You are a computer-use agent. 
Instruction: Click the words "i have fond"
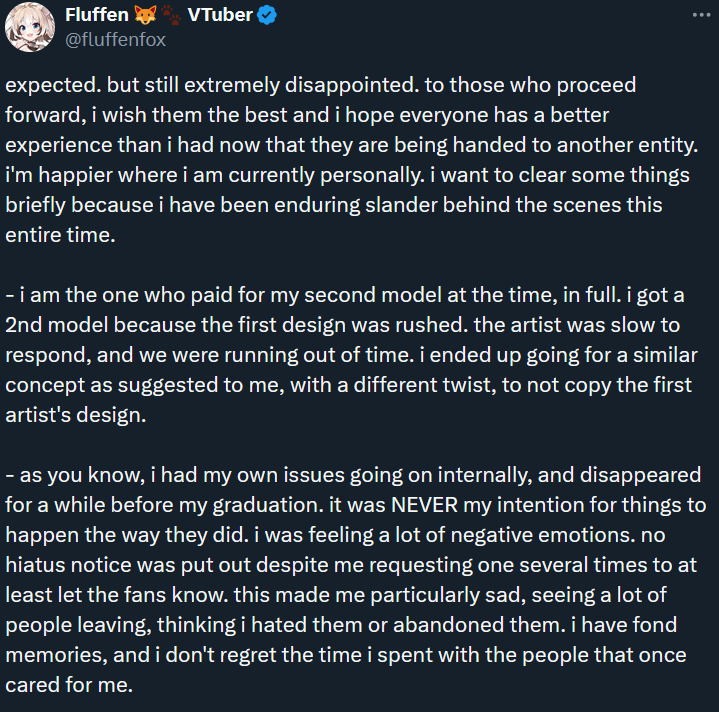coord(624,625)
